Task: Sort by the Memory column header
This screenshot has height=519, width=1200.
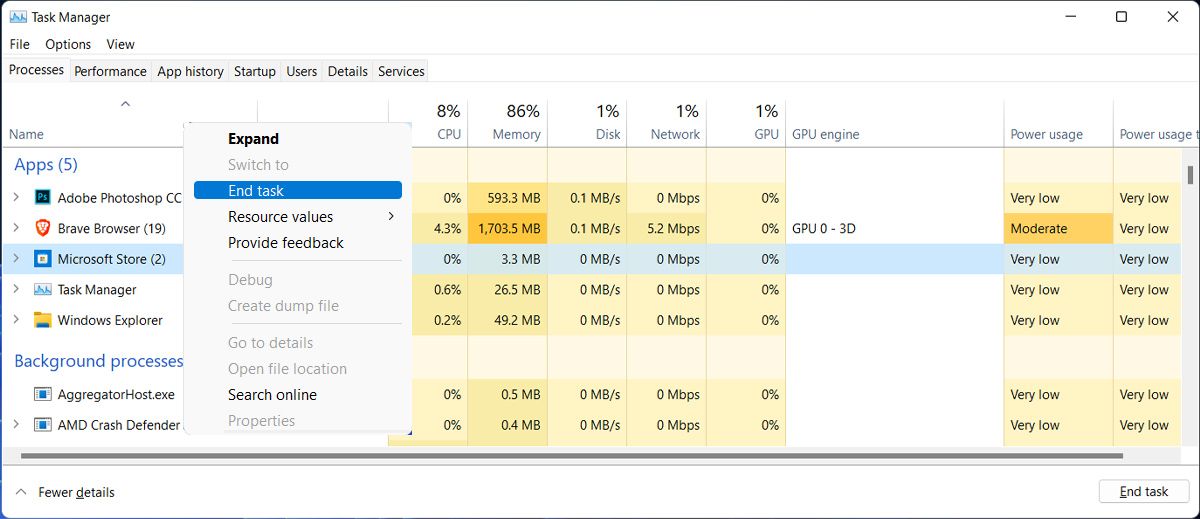Action: pos(507,122)
